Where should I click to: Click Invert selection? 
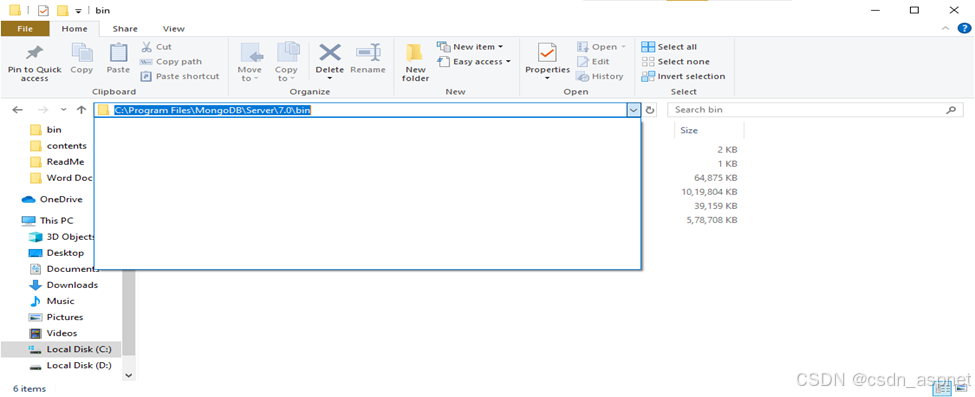683,77
